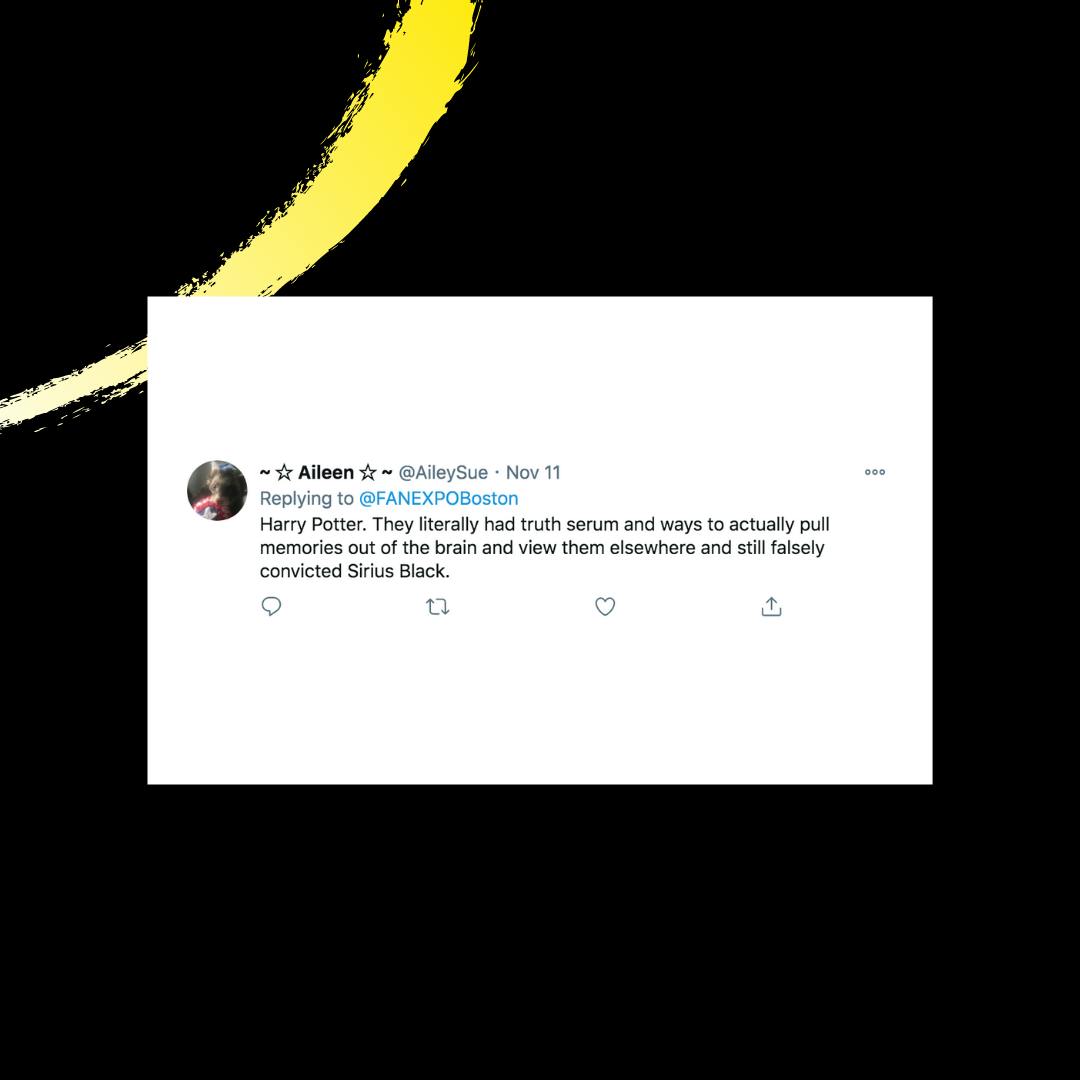Viewport: 1080px width, 1080px height.
Task: Retweet Aileen's tweet
Action: (438, 607)
